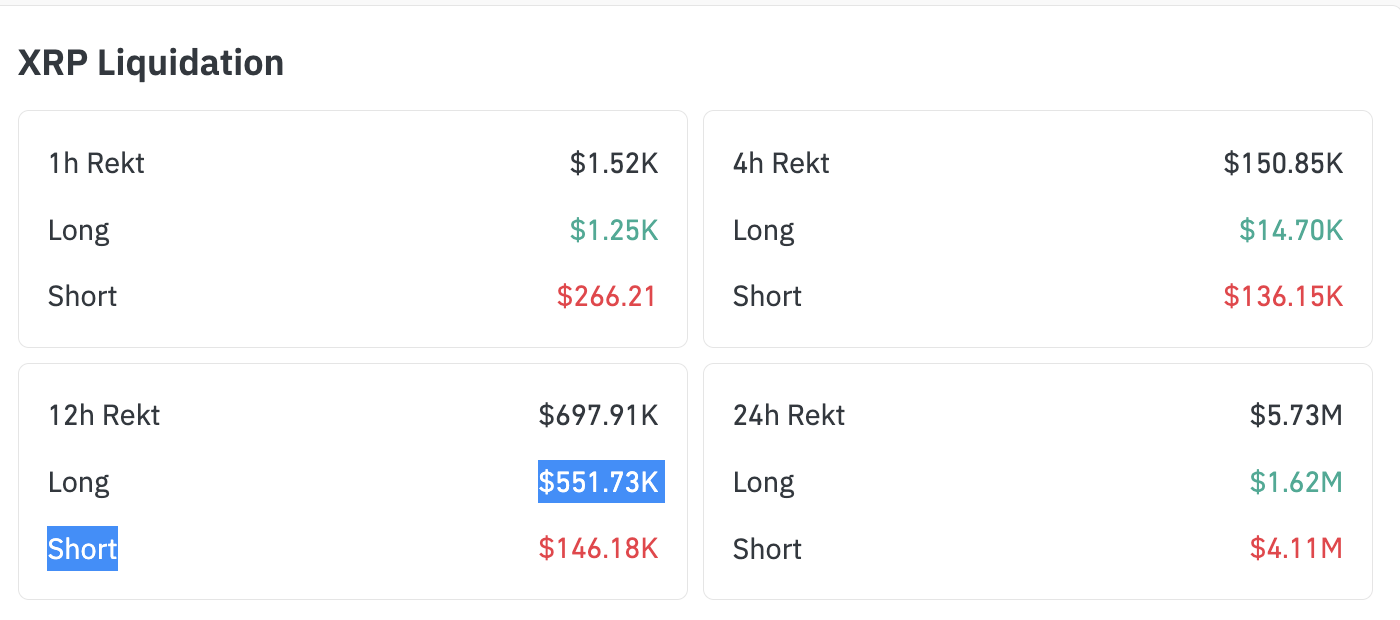Click the Short label in 4h card
The image size is (1400, 620).
point(767,296)
